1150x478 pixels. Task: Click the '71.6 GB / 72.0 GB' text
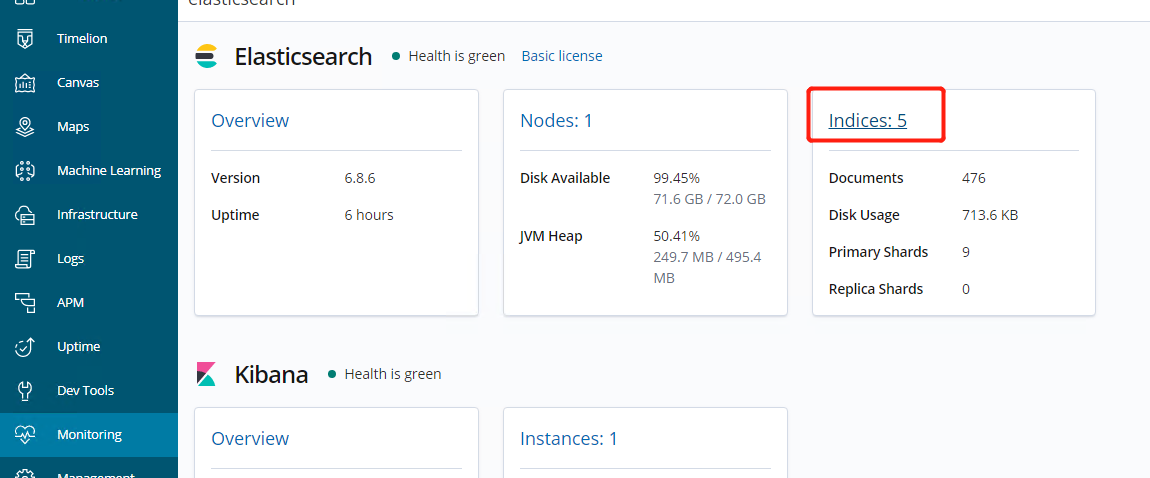[709, 199]
